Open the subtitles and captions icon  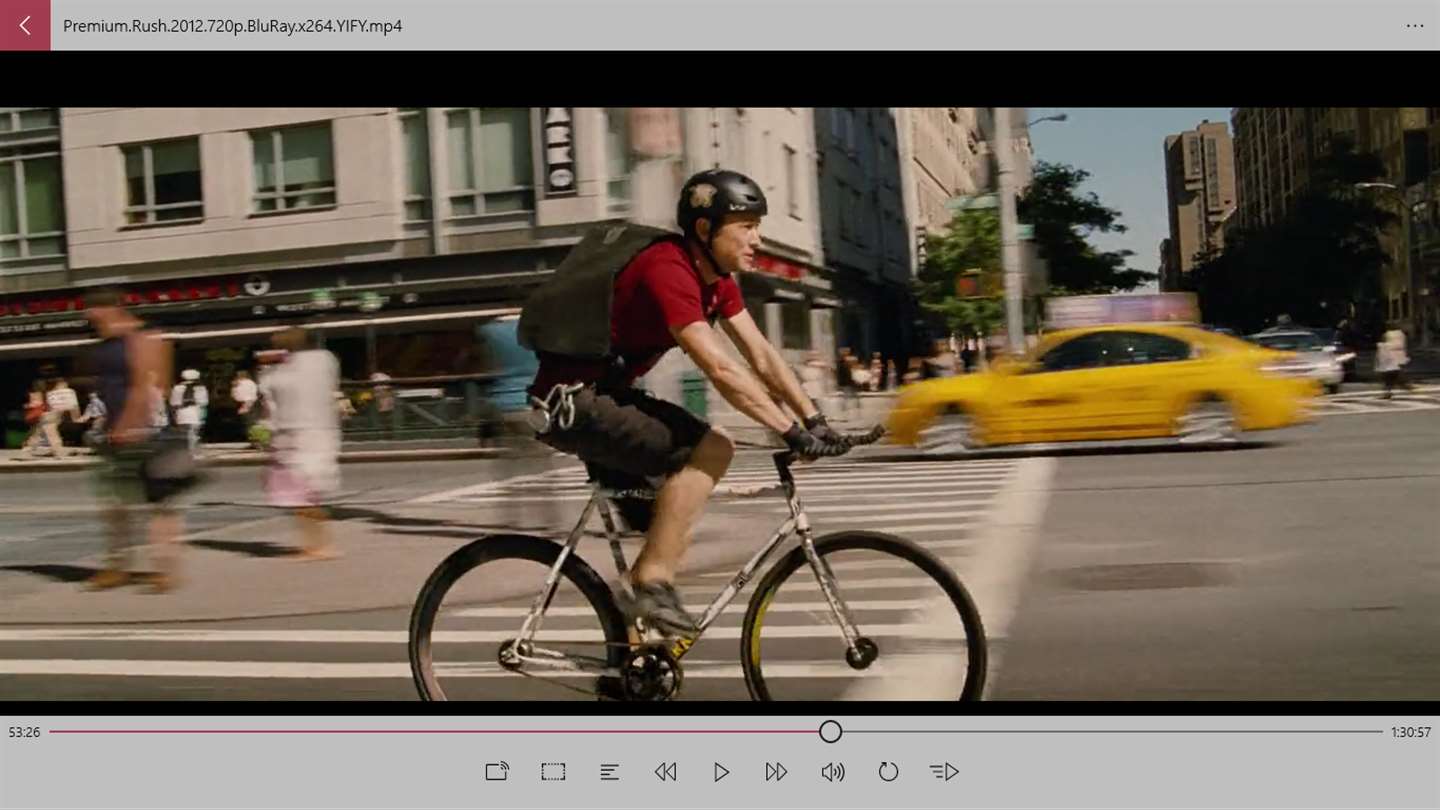(x=609, y=772)
